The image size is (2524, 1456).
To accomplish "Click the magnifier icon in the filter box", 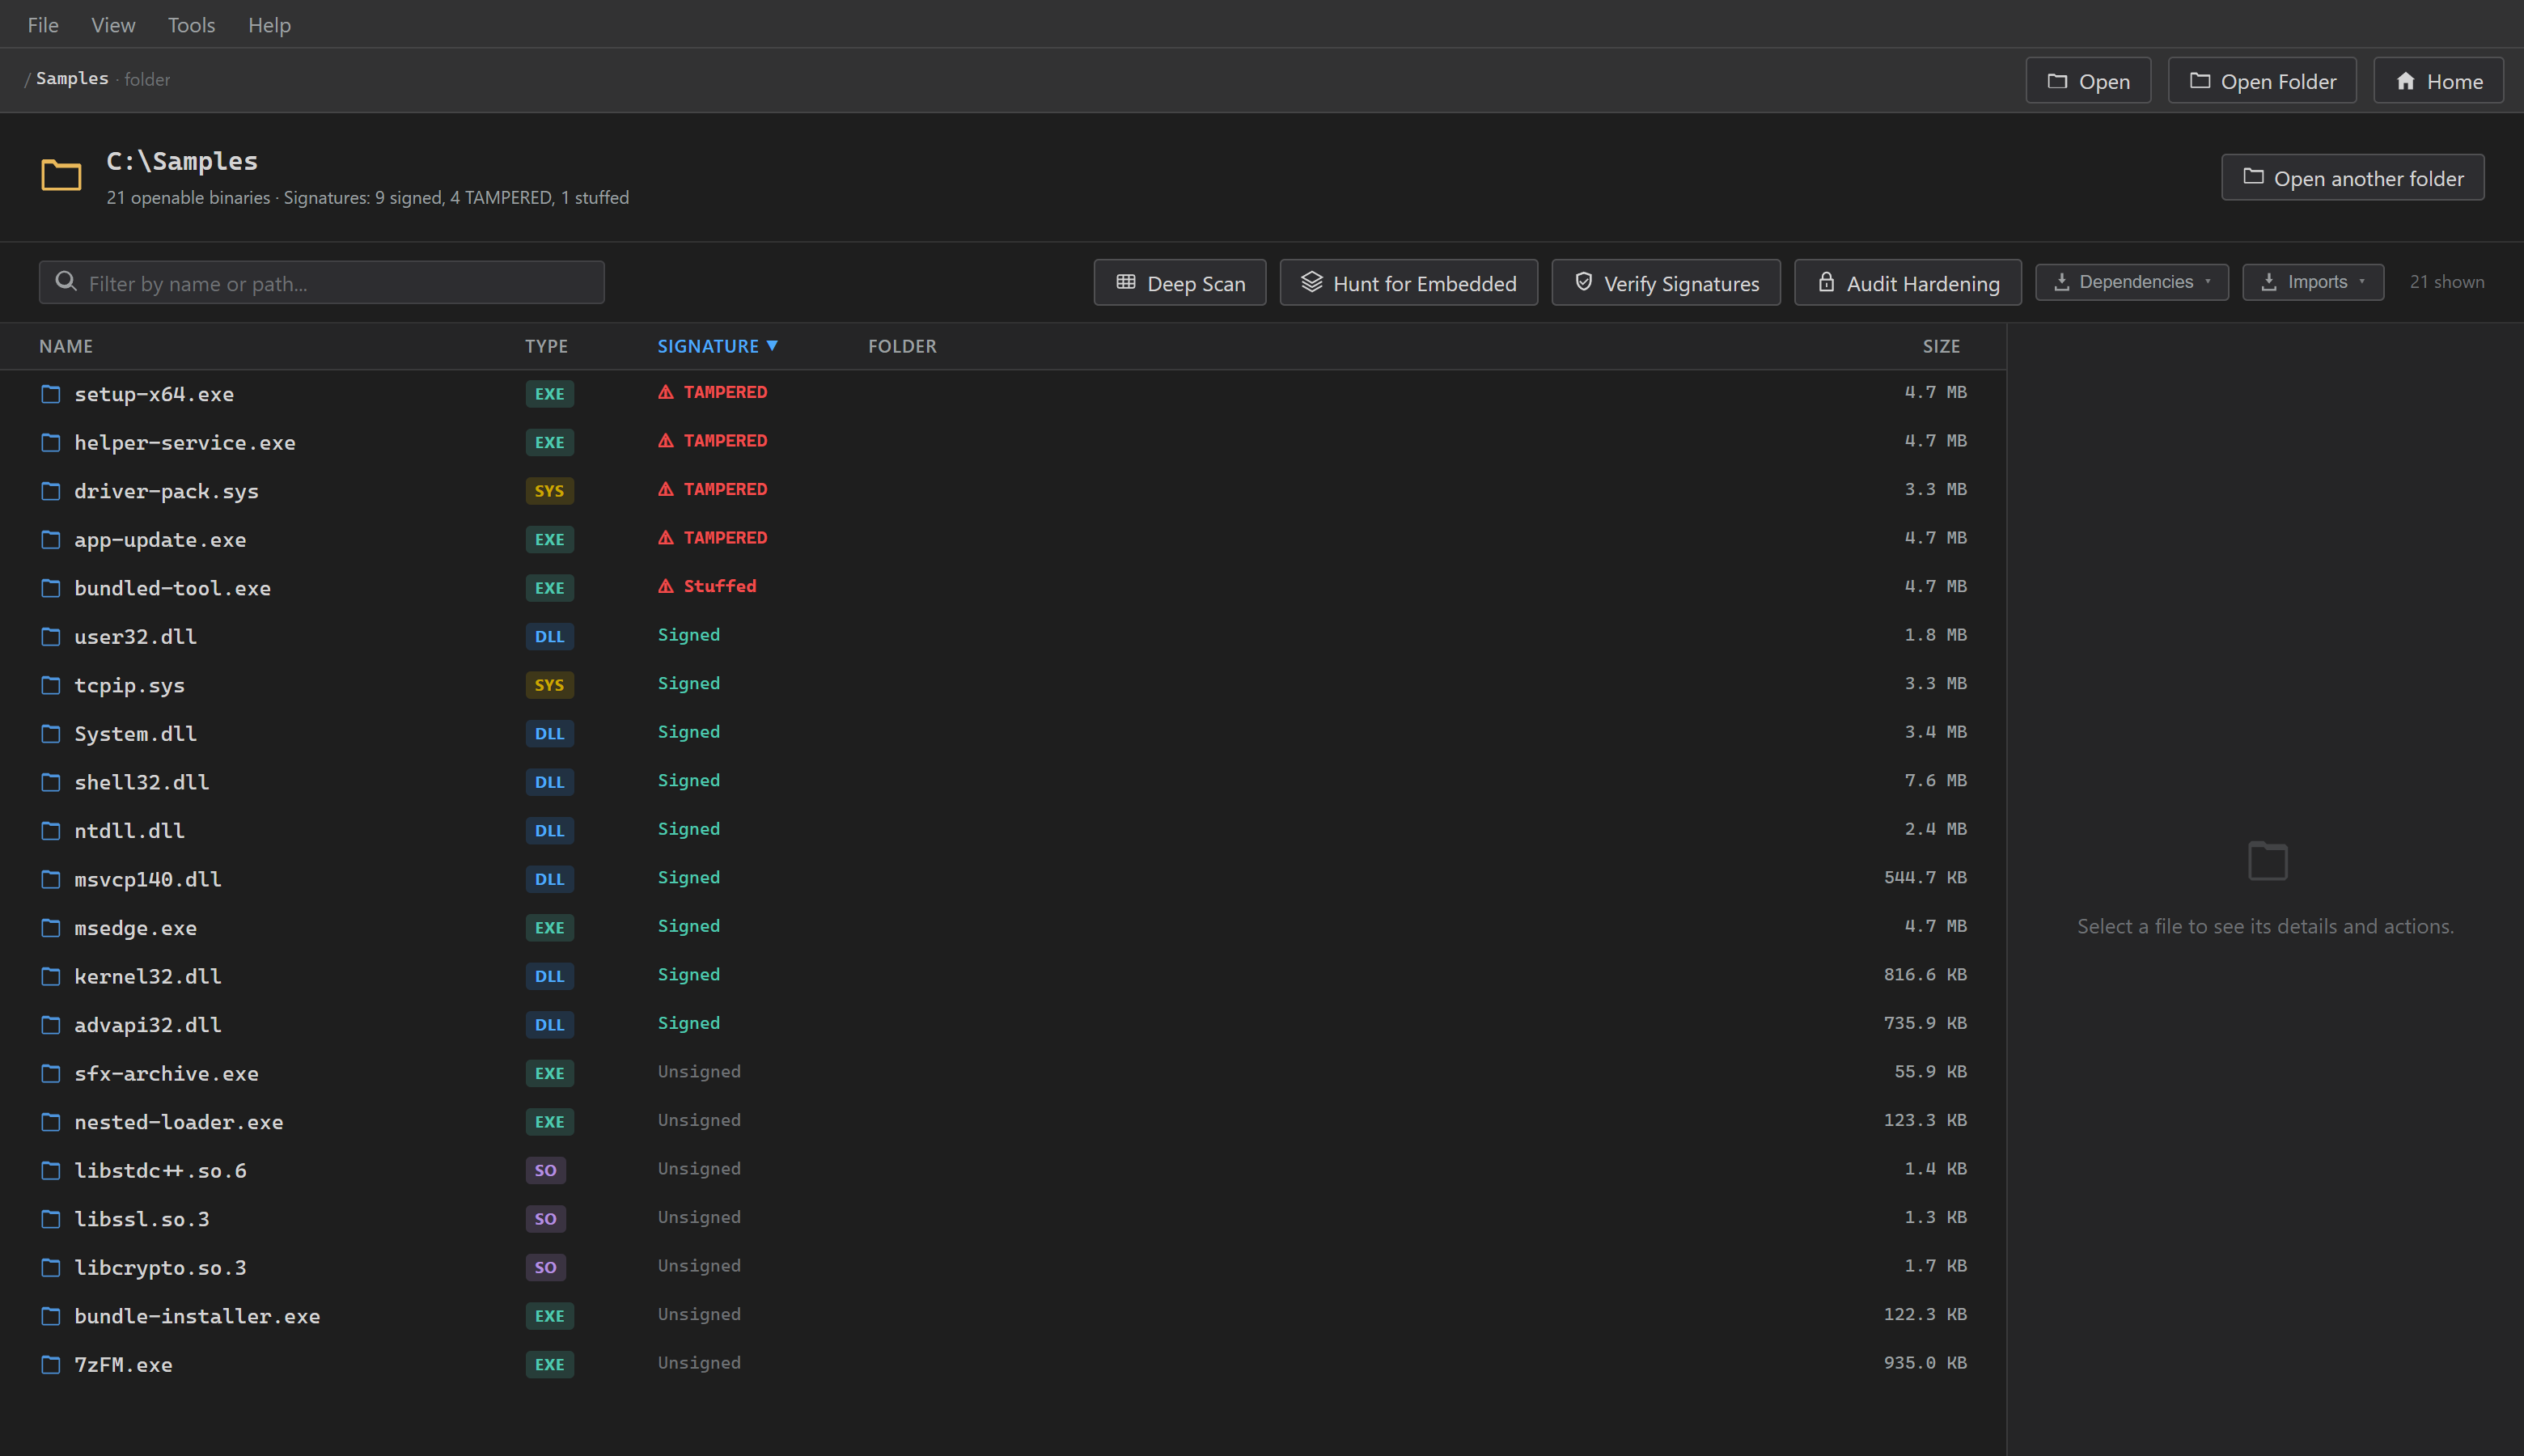I will pos(66,281).
